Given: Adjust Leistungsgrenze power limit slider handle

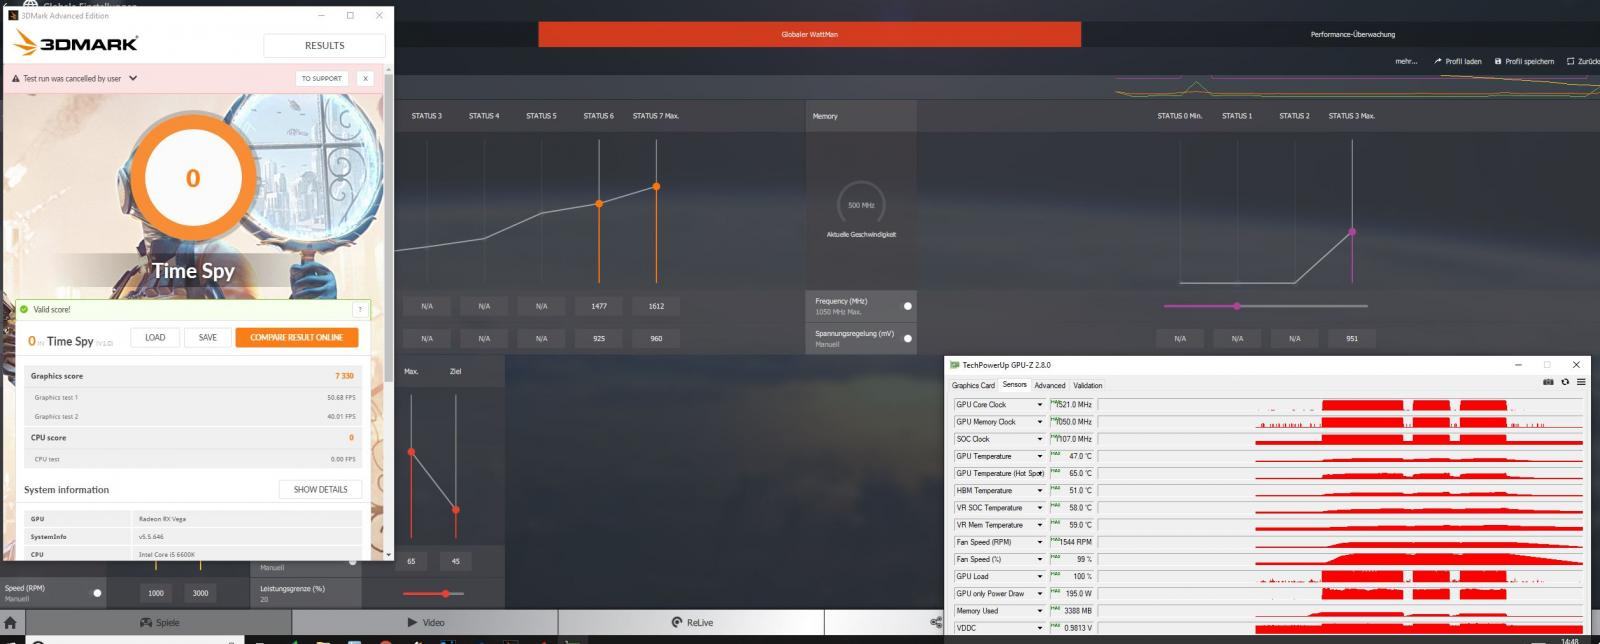Looking at the screenshot, I should coord(445,593).
